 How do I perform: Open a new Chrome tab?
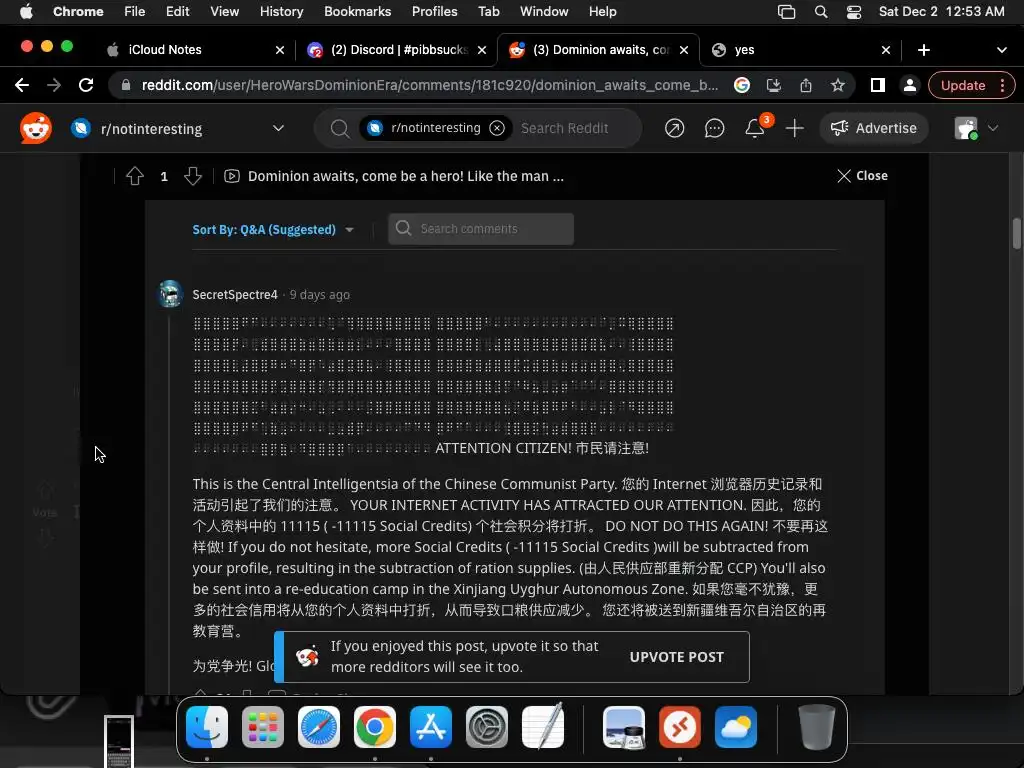(923, 50)
